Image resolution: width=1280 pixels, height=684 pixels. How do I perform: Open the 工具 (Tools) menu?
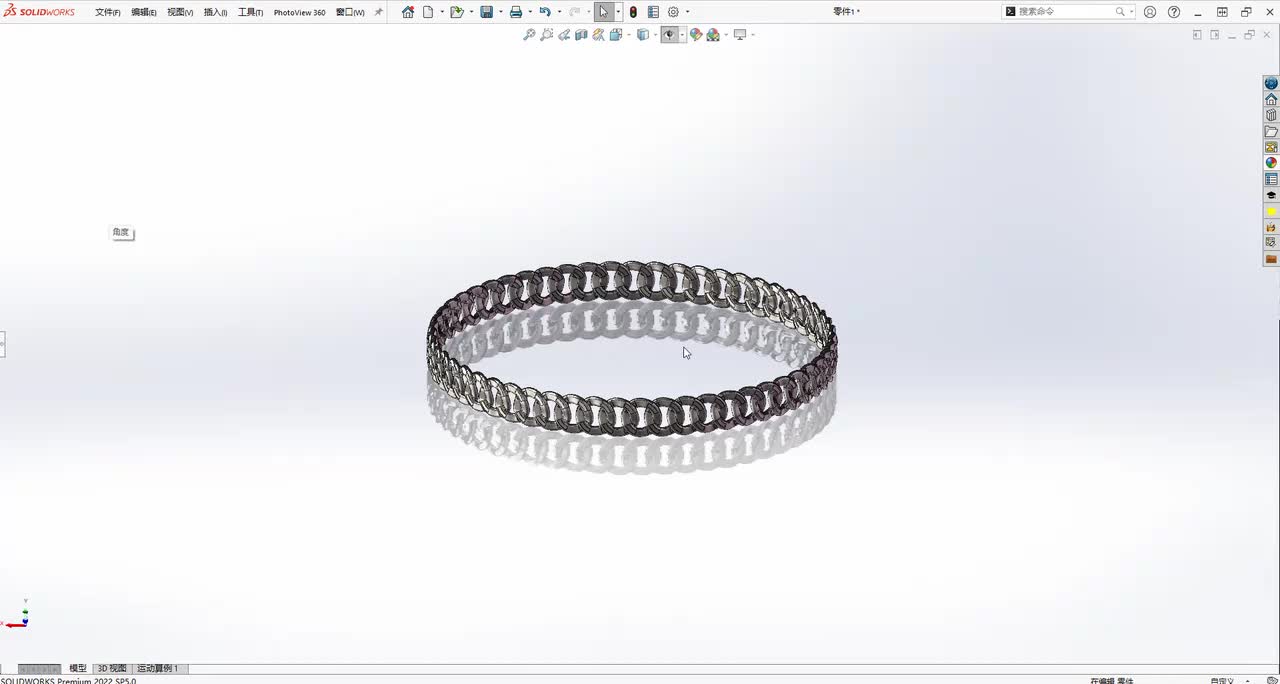point(250,12)
